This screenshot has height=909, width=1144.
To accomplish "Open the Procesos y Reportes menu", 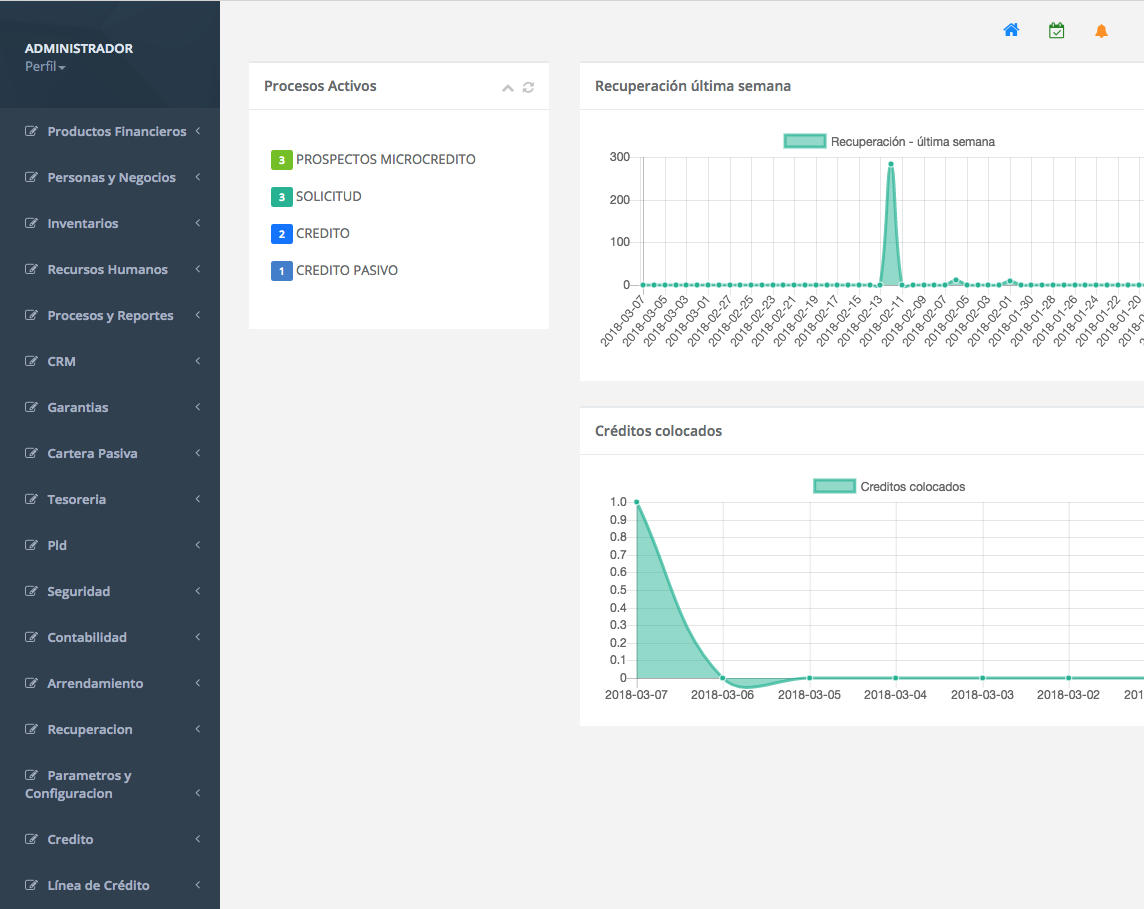I will click(x=110, y=315).
